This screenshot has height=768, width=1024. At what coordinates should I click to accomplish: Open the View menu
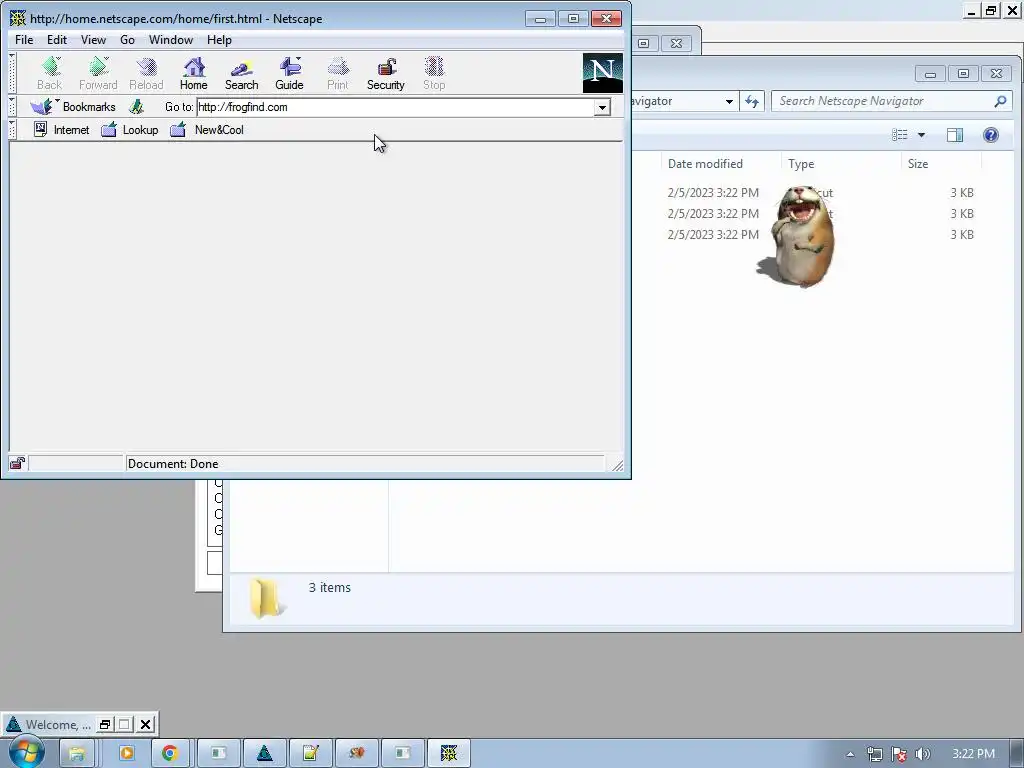[93, 40]
